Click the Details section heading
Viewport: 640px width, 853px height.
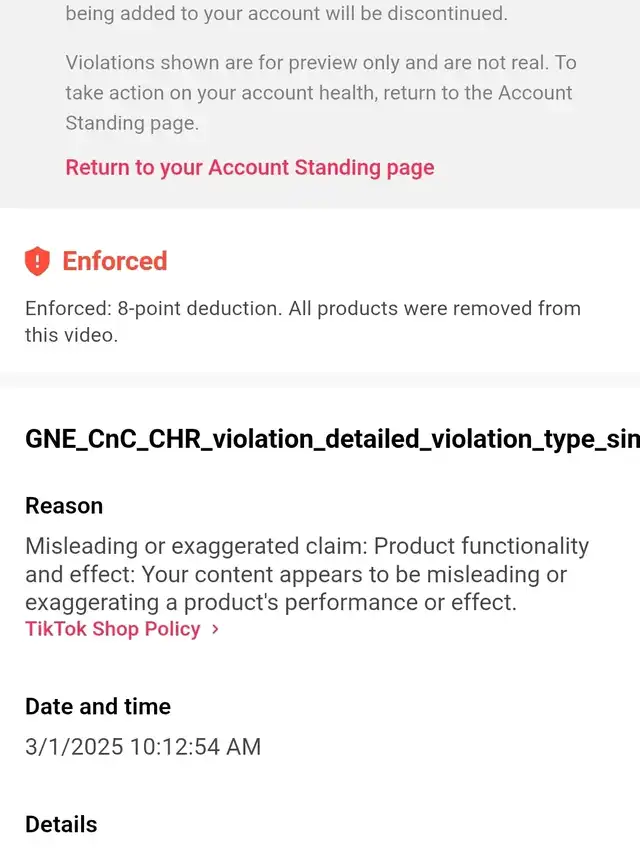(x=61, y=824)
